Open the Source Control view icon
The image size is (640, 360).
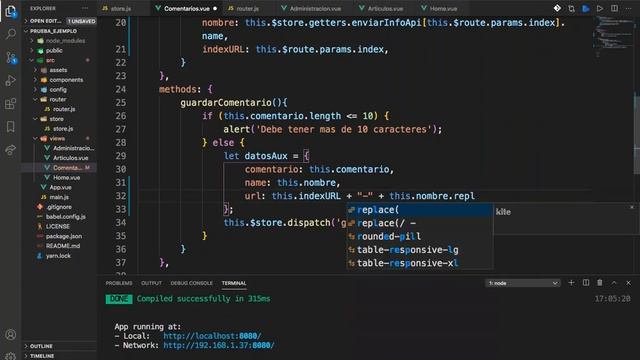pos(11,58)
